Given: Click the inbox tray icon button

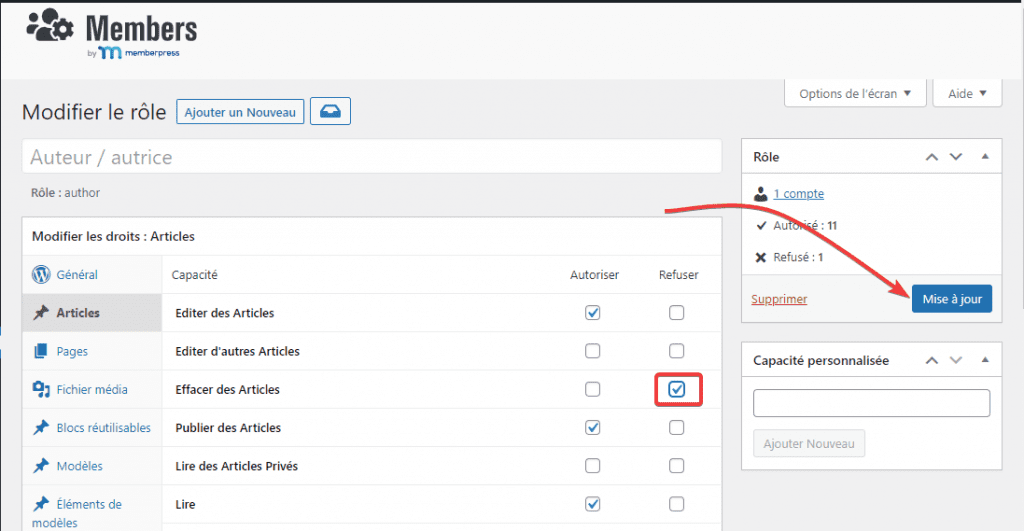Looking at the screenshot, I should click(x=330, y=111).
